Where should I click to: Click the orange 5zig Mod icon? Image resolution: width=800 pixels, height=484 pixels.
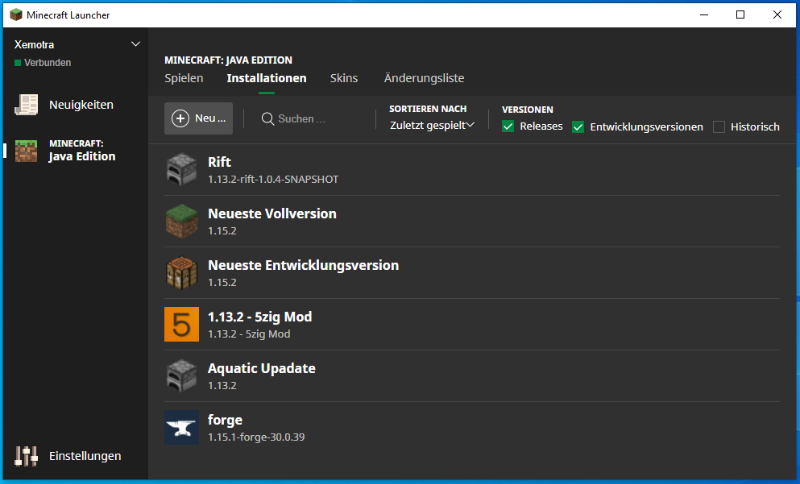point(181,324)
